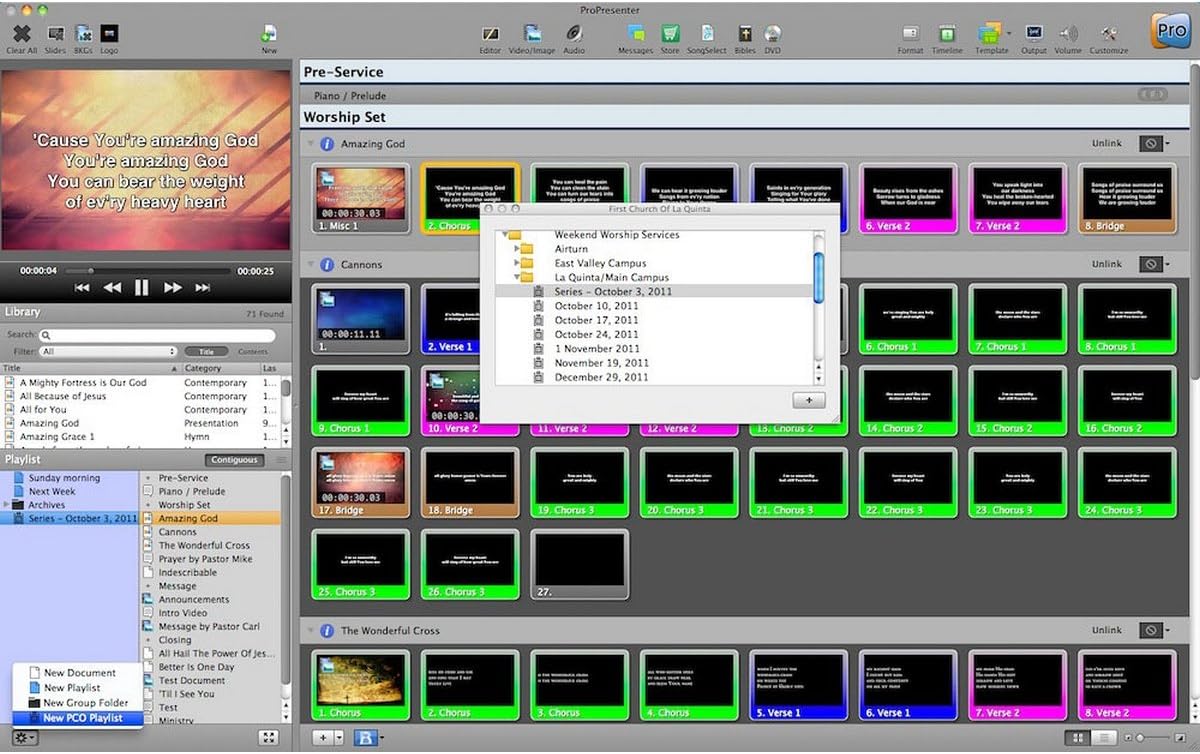1200x754 pixels.
Task: Open the Timeline panel
Action: [x=947, y=33]
